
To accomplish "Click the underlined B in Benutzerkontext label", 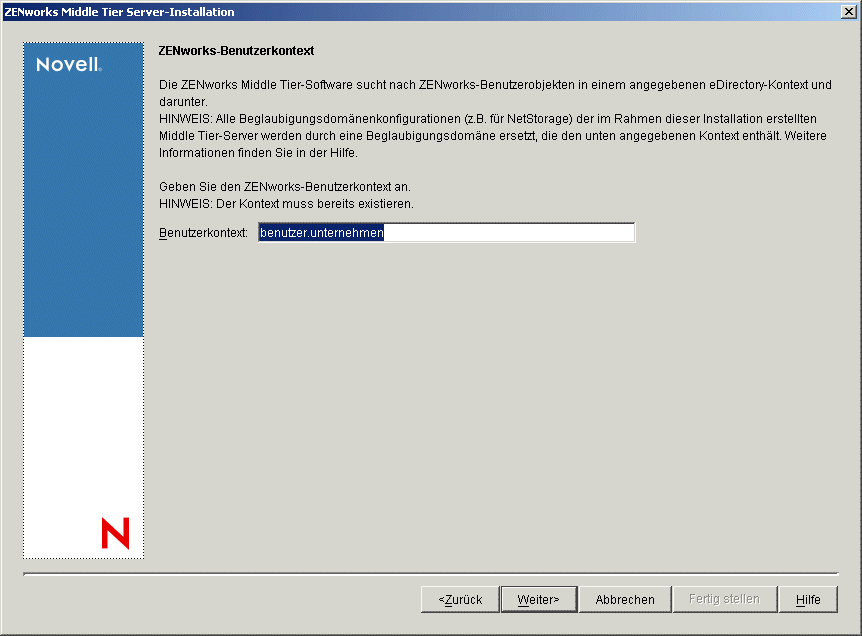I will pyautogui.click(x=162, y=232).
